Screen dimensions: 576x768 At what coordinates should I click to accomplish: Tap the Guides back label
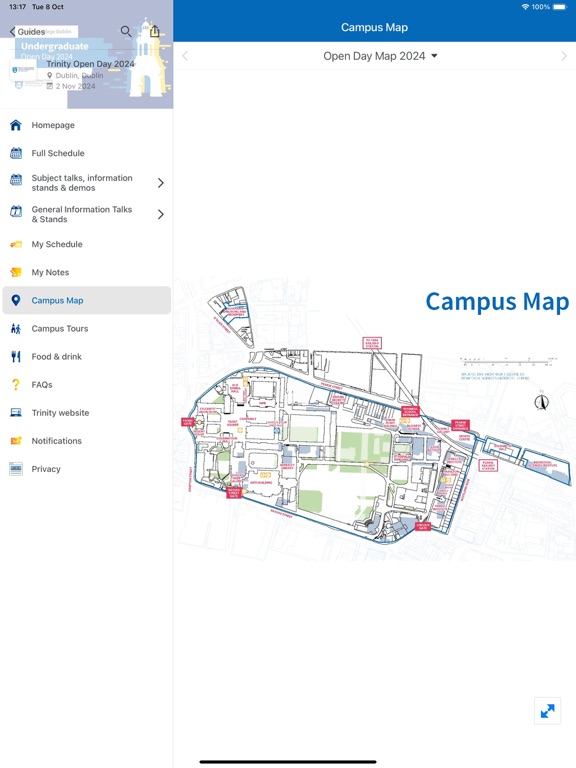coord(31,32)
